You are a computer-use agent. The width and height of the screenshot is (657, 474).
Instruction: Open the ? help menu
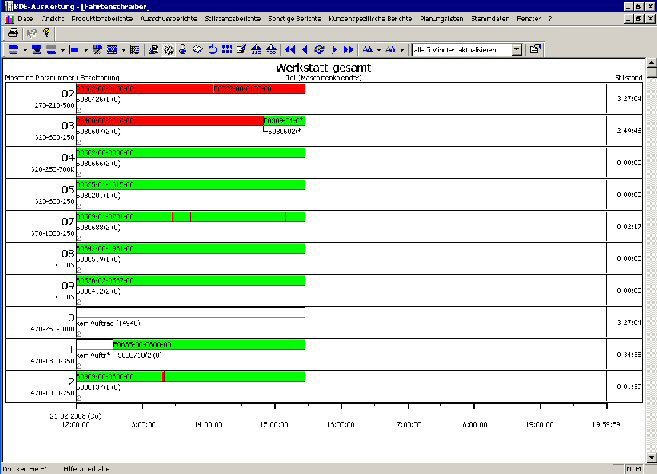[x=550, y=18]
